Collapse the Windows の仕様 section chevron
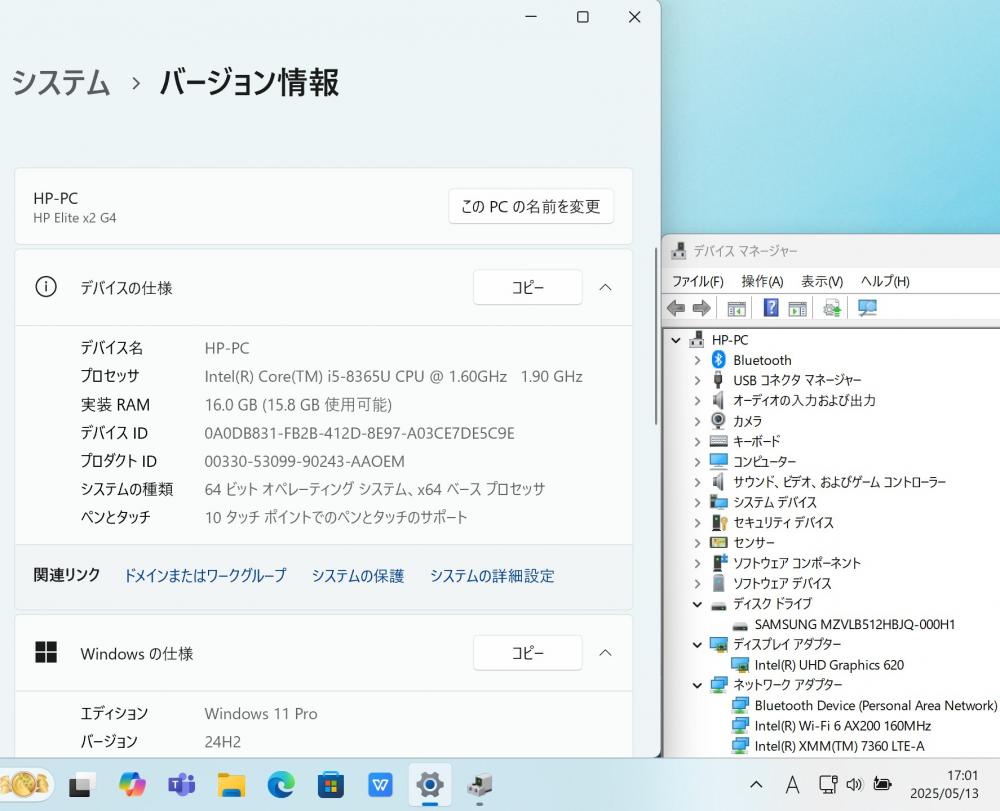This screenshot has width=1000, height=811. (606, 653)
